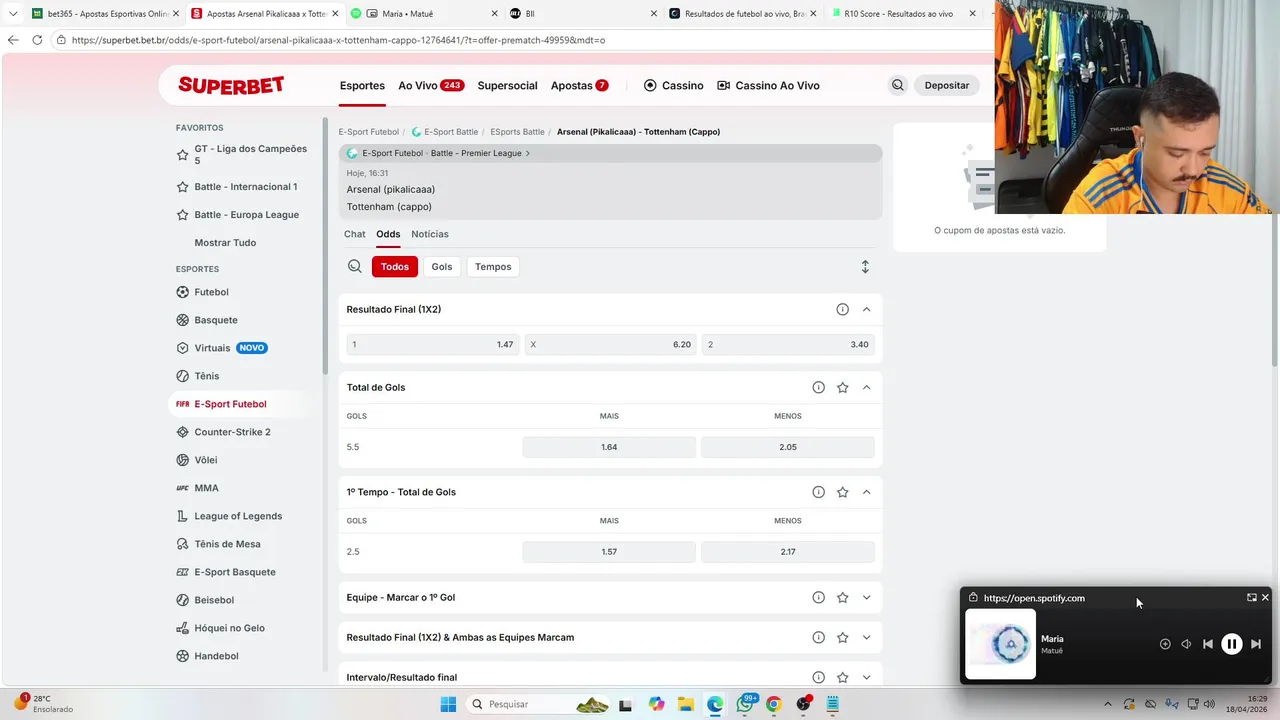
Task: Favorite the Intervalo/Resultado final market star
Action: [x=842, y=677]
